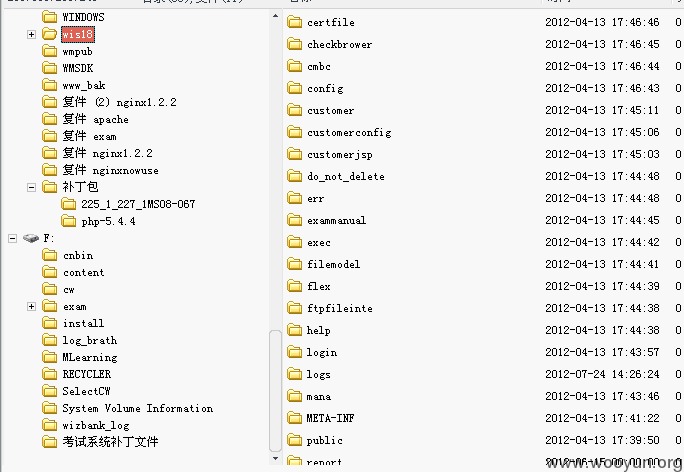The height and width of the screenshot is (472, 684).
Task: Click the F: drive icon
Action: click(x=31, y=238)
